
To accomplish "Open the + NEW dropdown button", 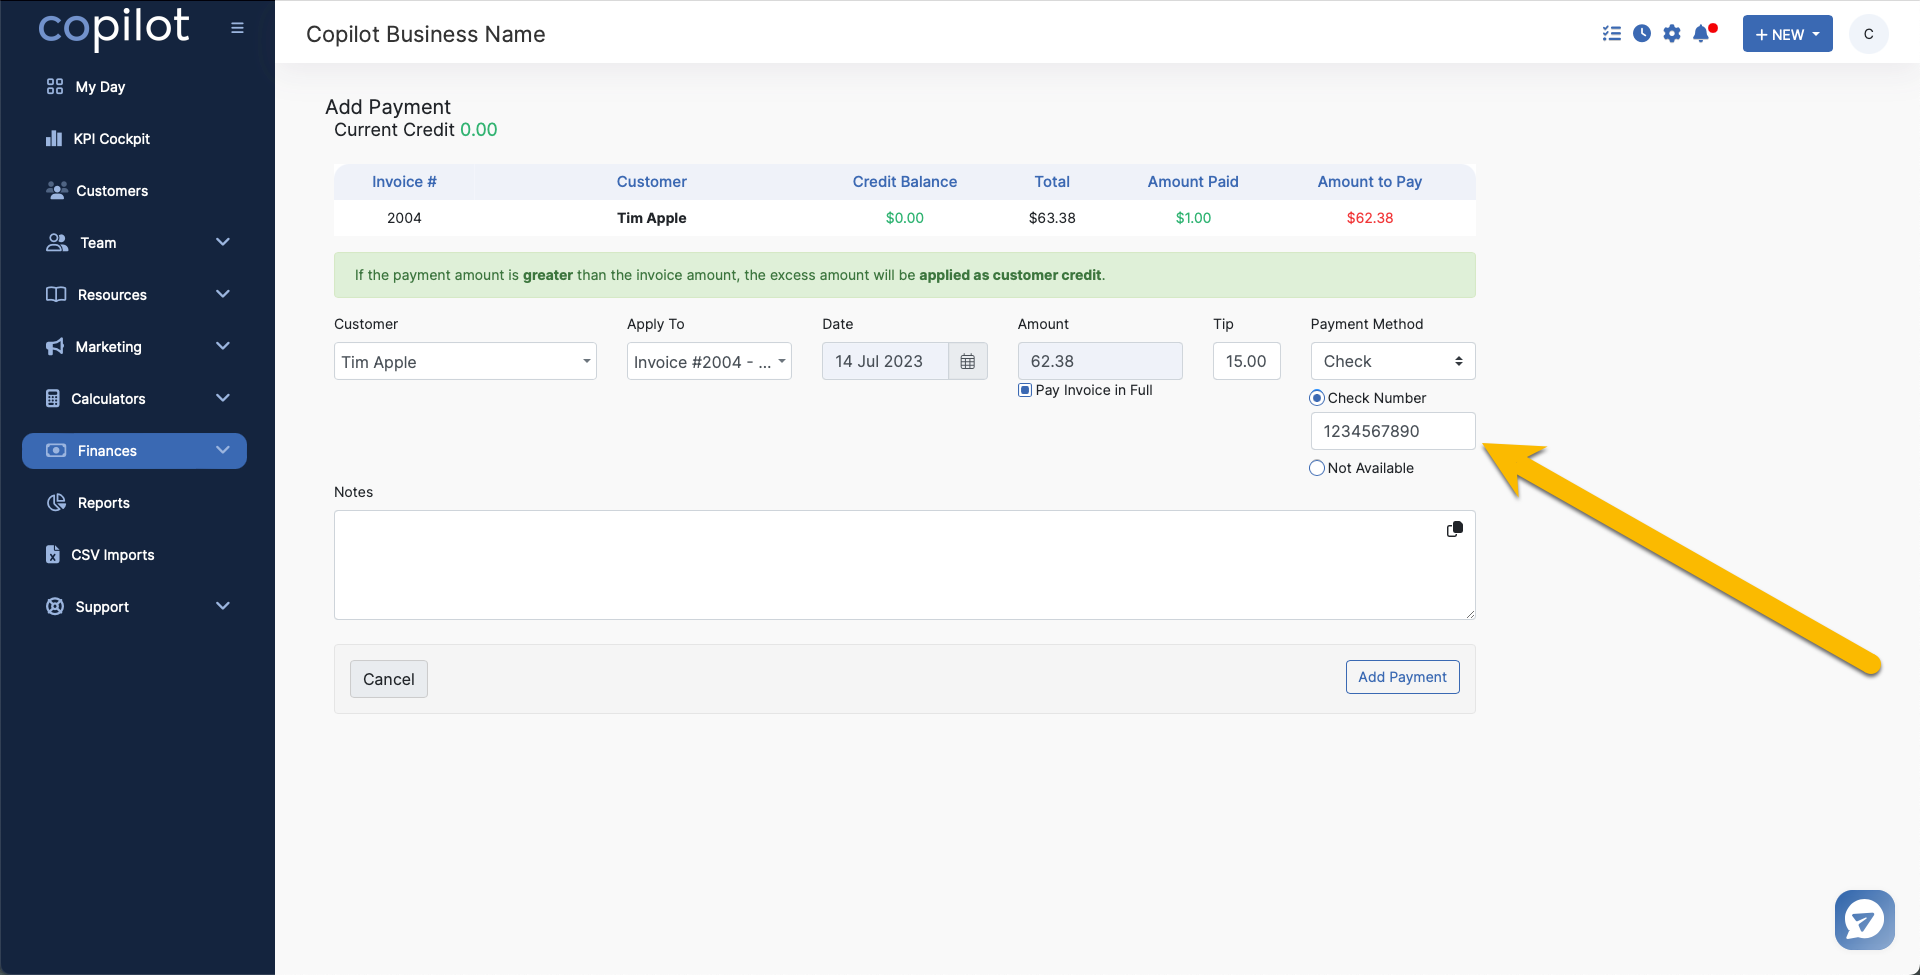I will pyautogui.click(x=1787, y=34).
